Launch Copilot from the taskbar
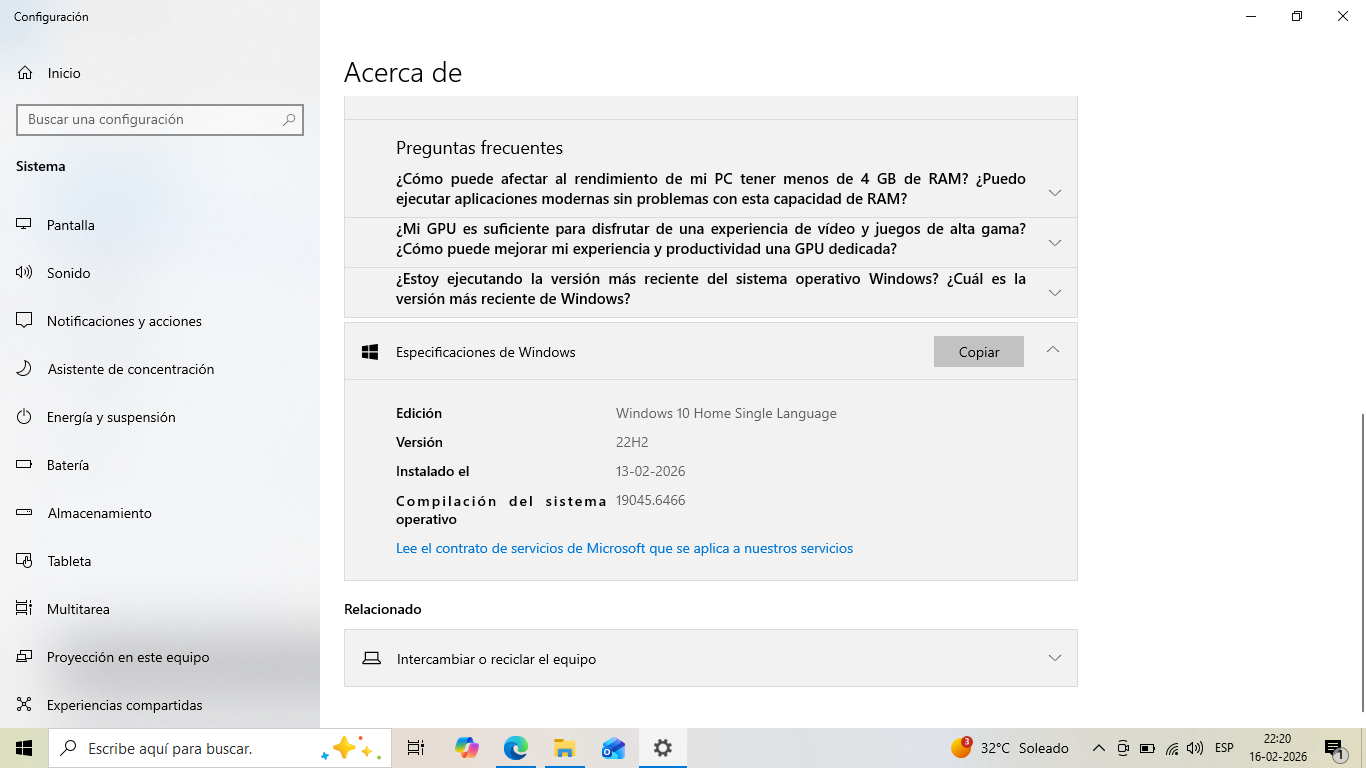This screenshot has height=768, width=1366. click(x=466, y=748)
